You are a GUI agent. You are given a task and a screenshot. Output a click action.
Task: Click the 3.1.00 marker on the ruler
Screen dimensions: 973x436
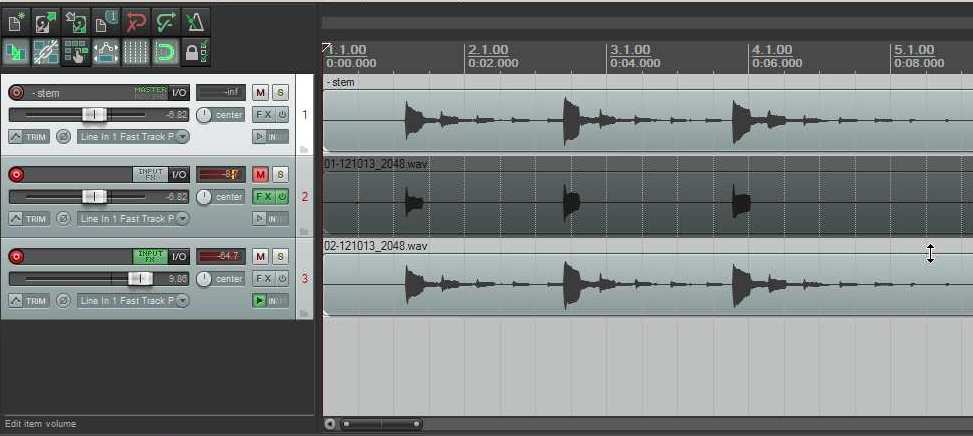tap(630, 50)
